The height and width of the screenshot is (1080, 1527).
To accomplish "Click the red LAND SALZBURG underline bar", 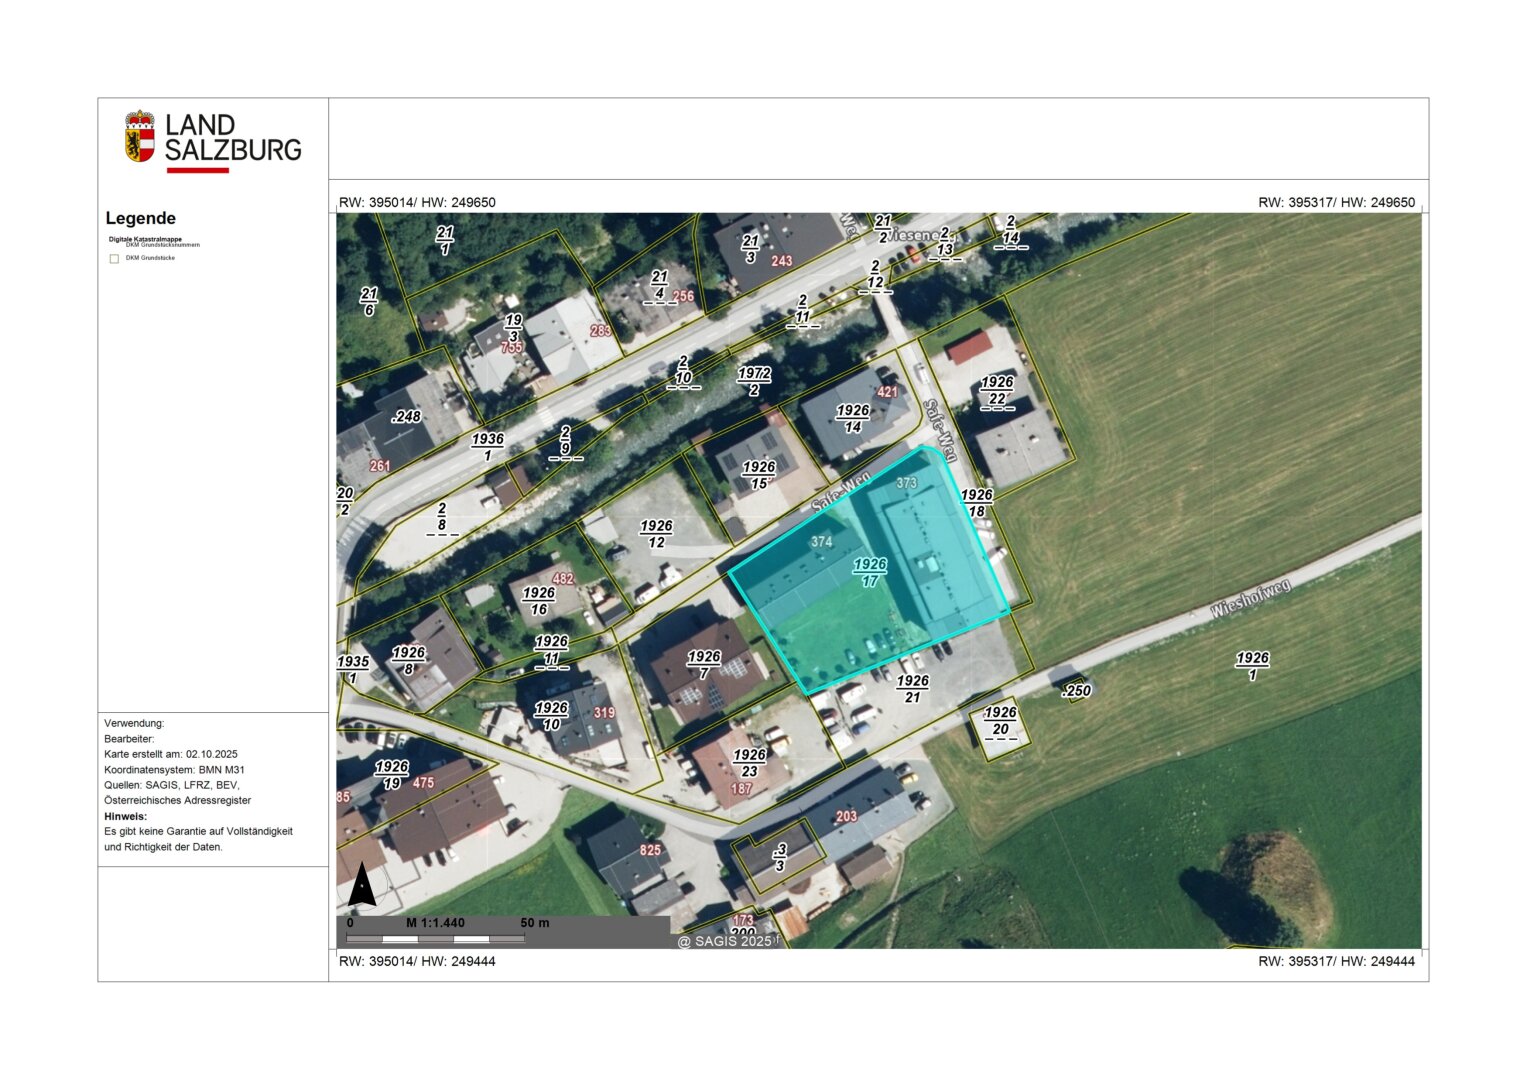I will click(x=197, y=170).
